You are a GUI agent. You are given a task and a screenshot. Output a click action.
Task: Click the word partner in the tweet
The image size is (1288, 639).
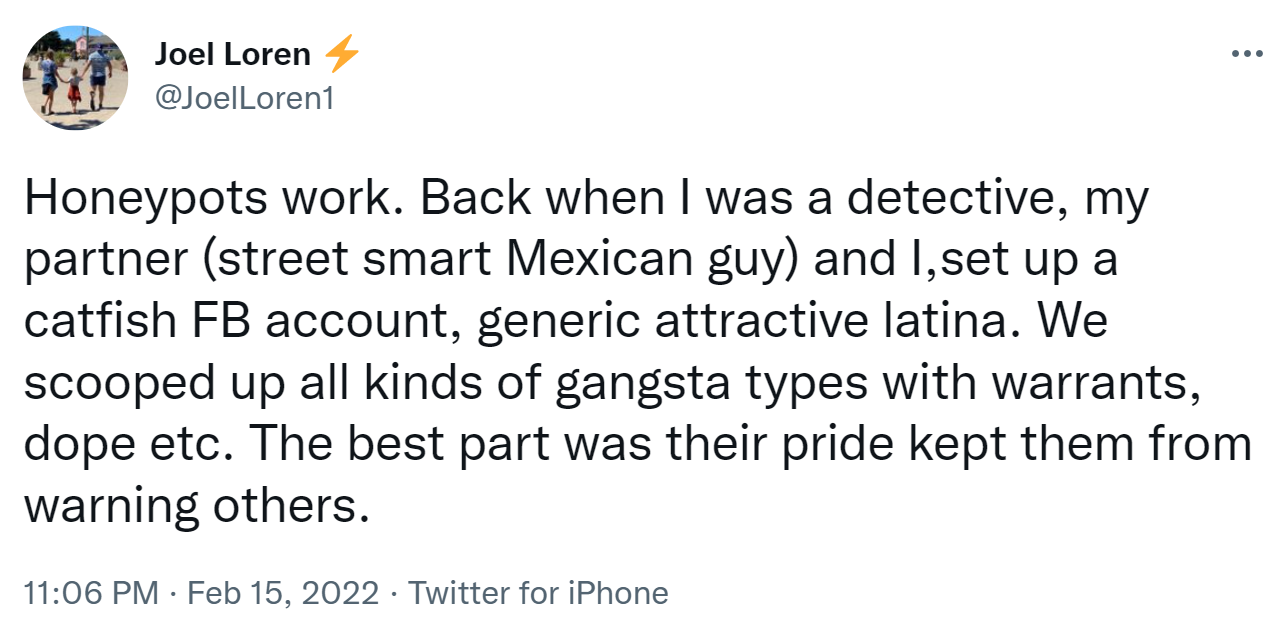click(105, 261)
